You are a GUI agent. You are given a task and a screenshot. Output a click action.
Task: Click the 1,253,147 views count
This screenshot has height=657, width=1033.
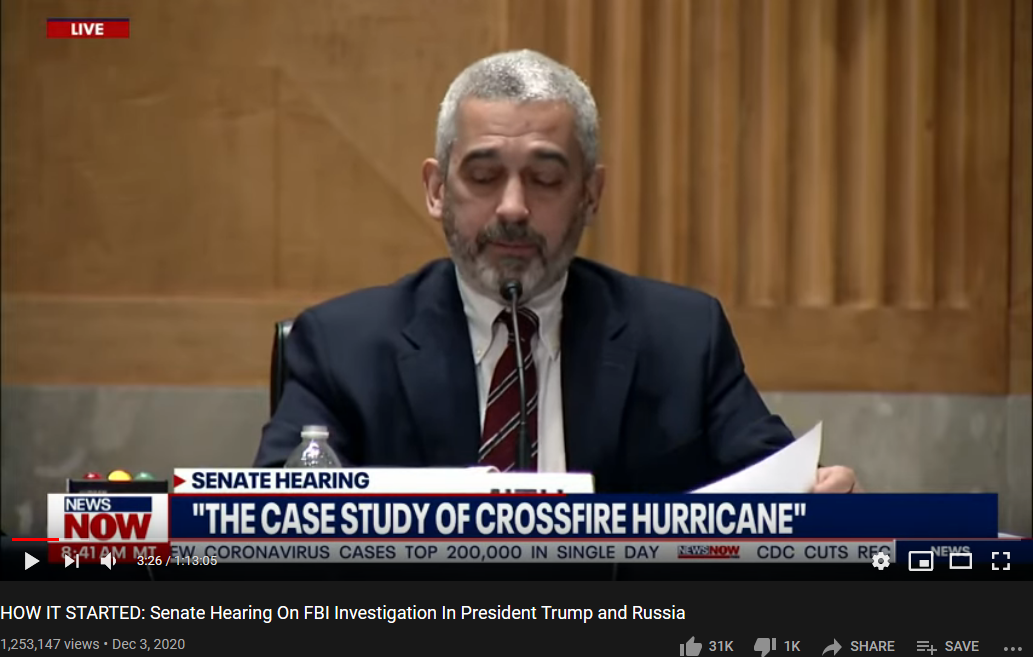pyautogui.click(x=49, y=644)
